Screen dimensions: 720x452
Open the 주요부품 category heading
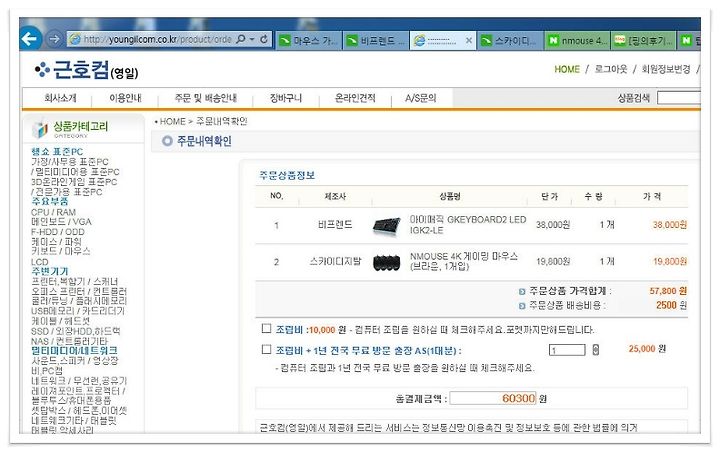pyautogui.click(x=50, y=202)
